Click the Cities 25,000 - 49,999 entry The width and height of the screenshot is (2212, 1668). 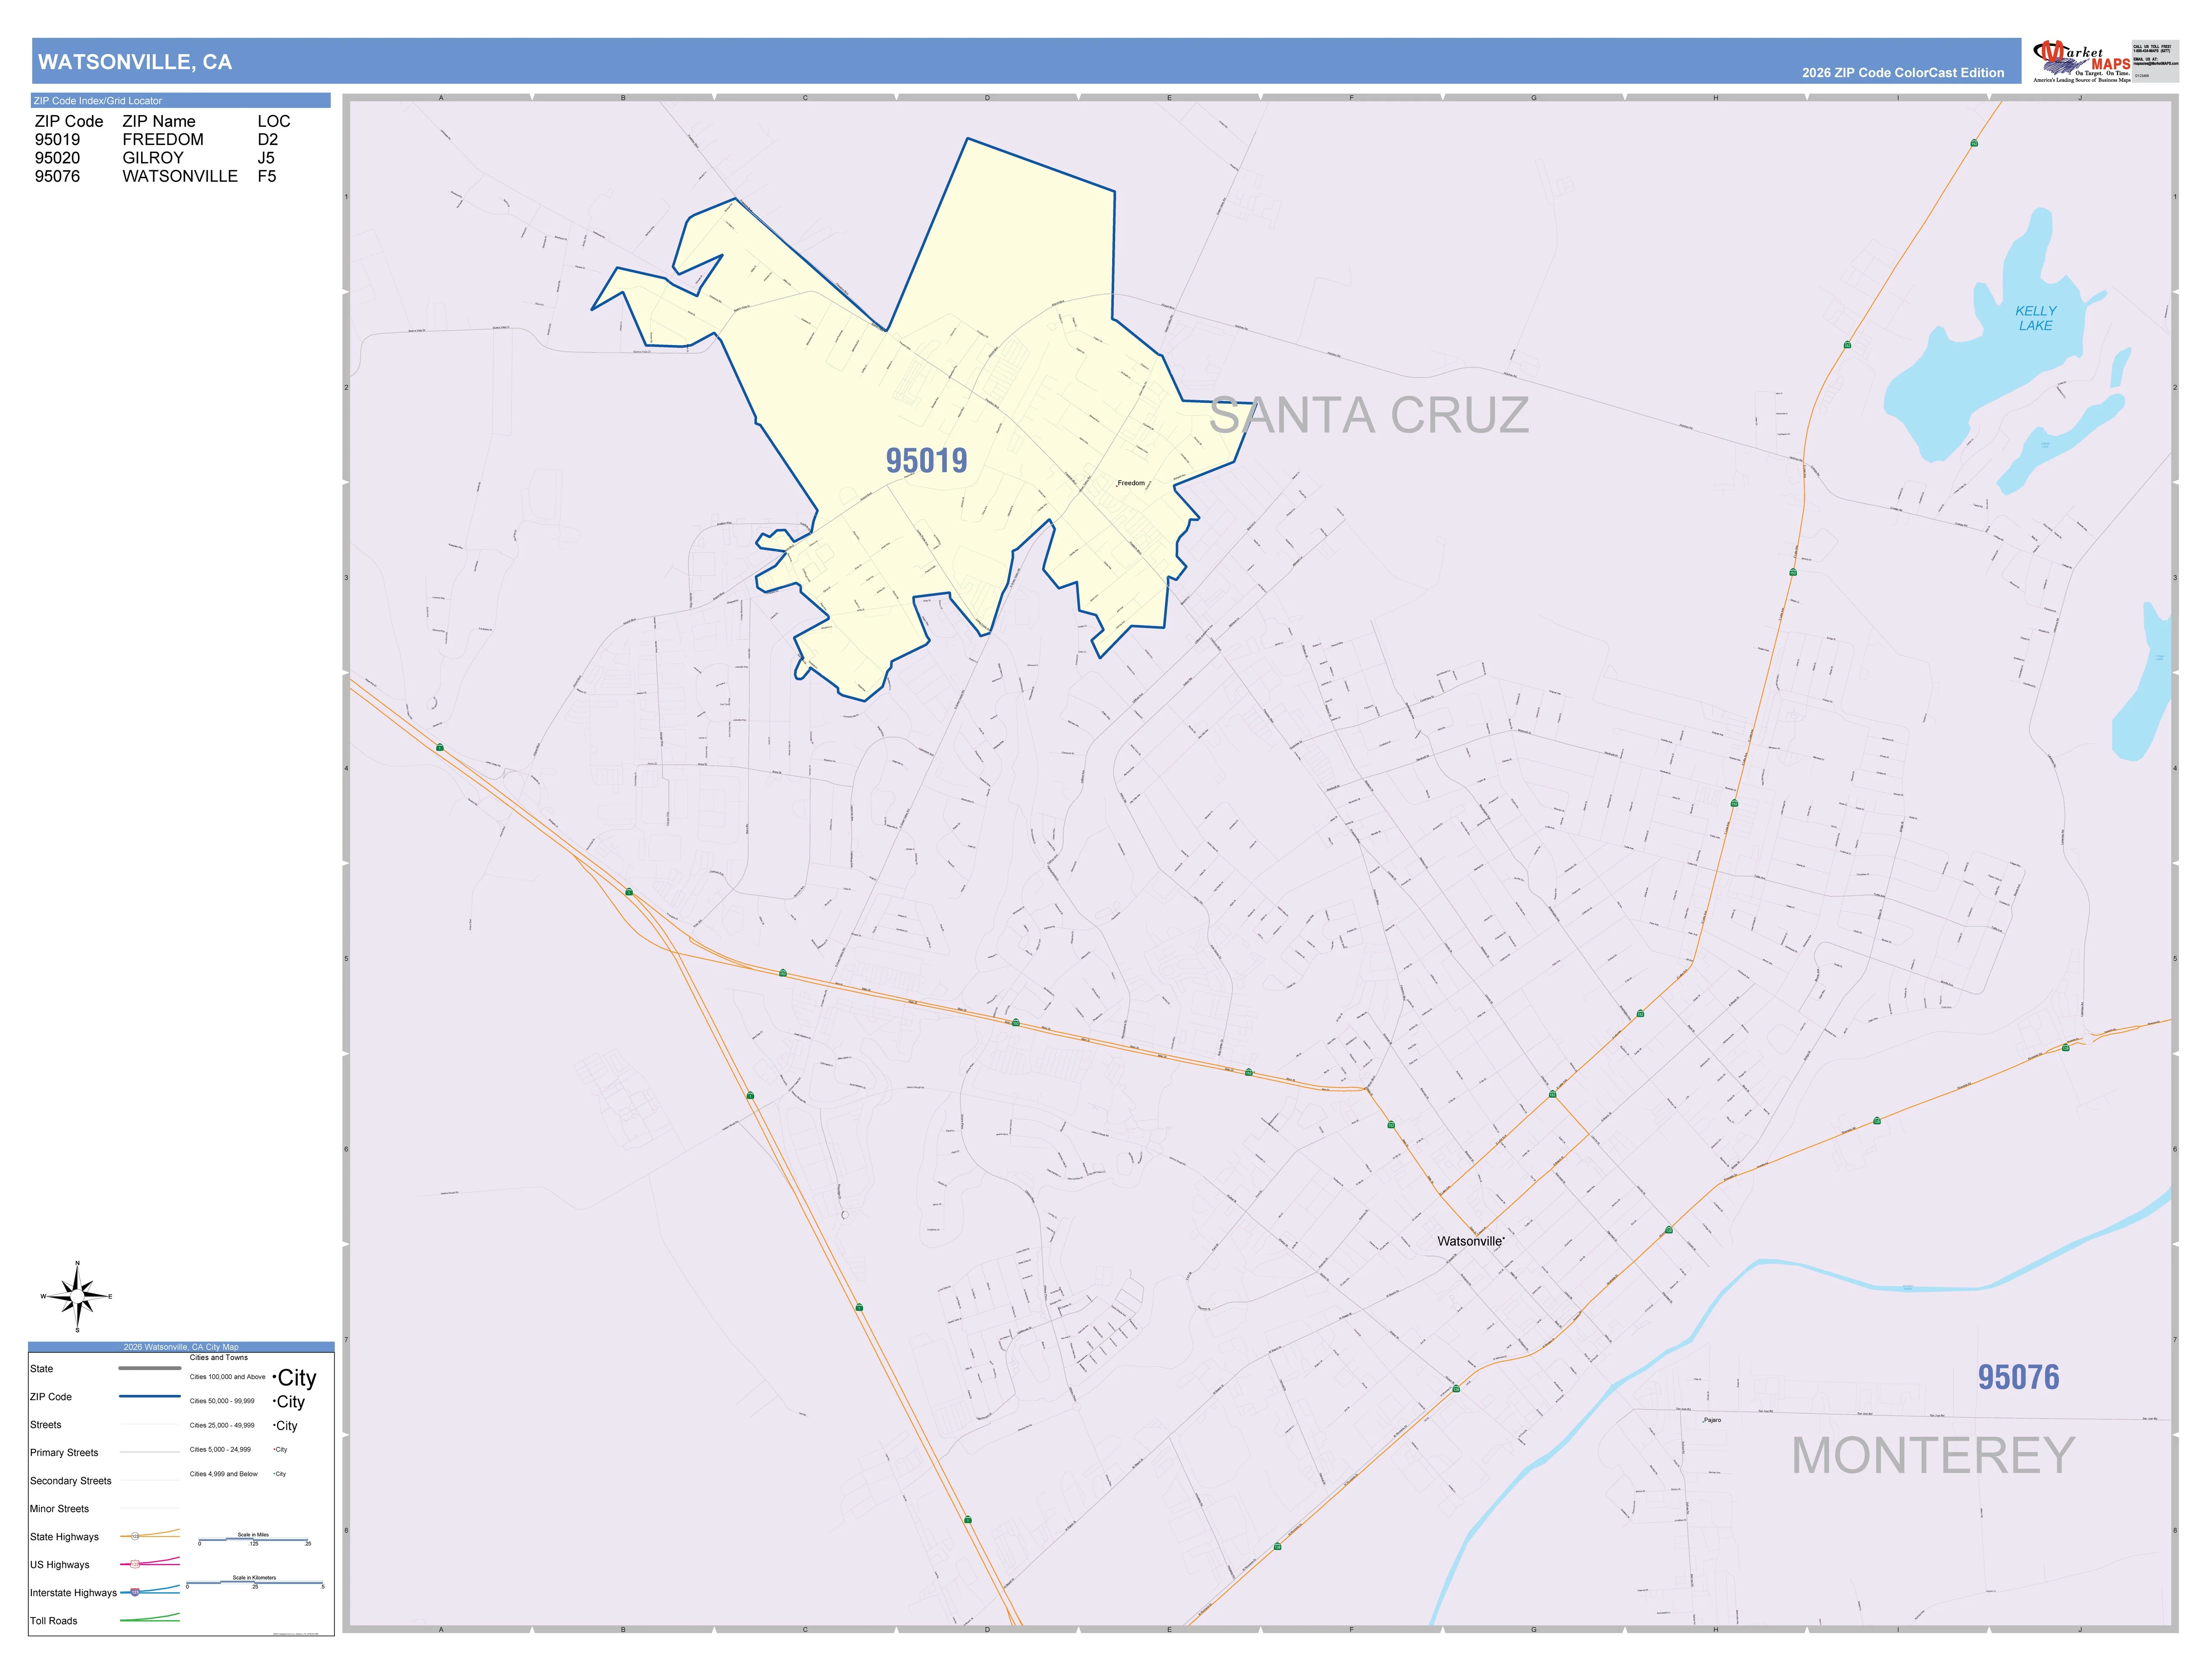(x=222, y=1425)
